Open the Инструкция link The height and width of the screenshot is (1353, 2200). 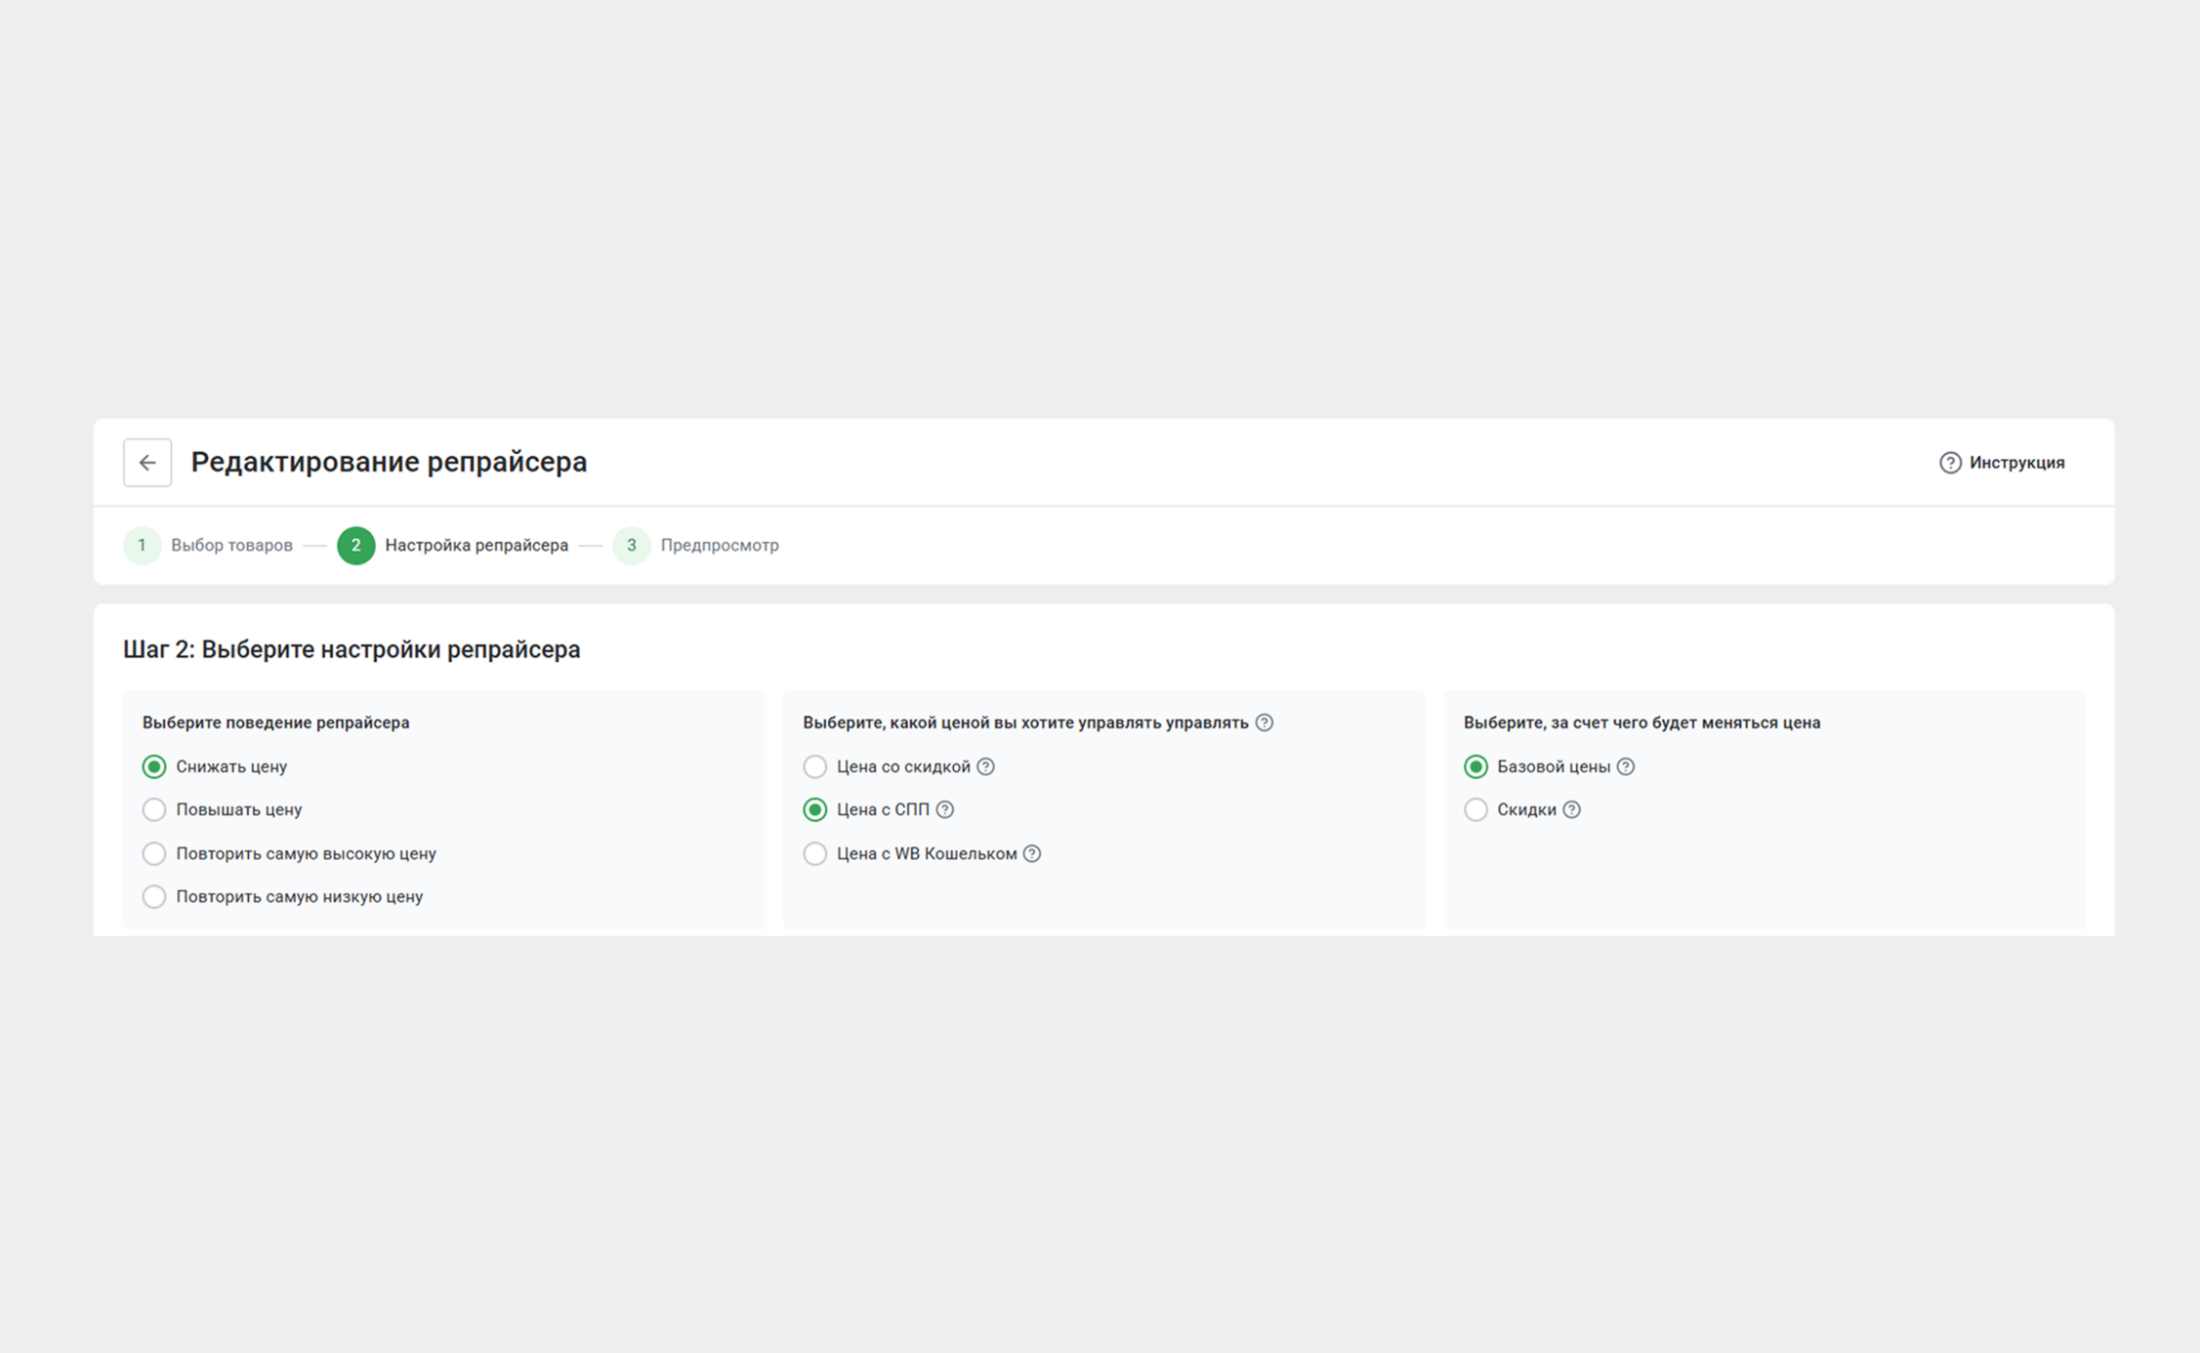2016,462
